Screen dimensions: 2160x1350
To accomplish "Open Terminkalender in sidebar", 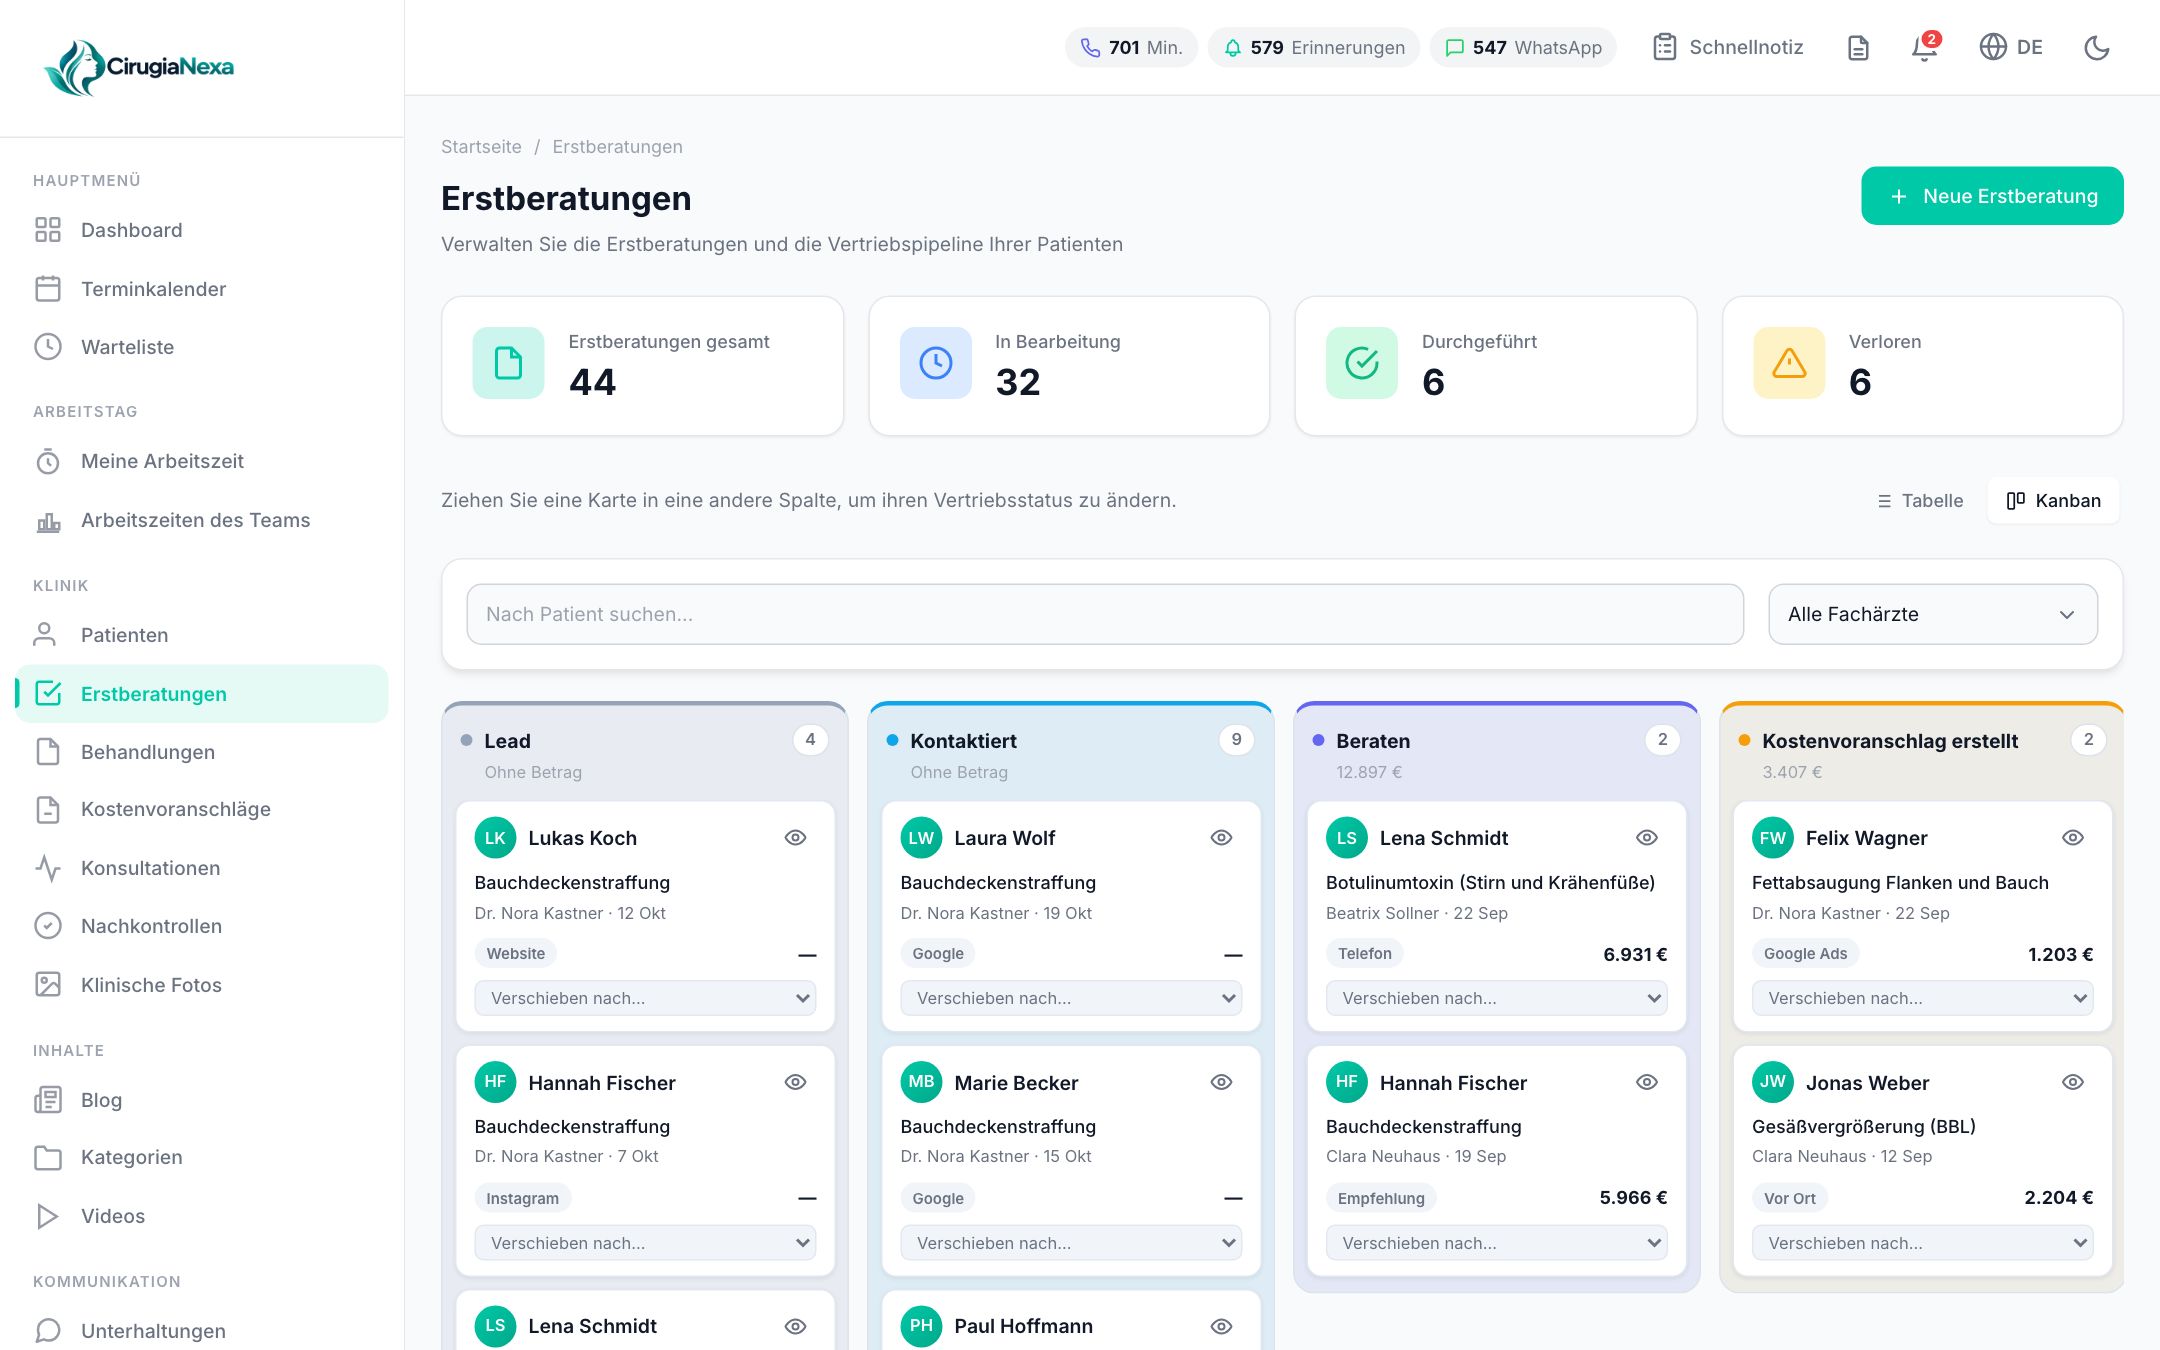I will click(x=202, y=289).
